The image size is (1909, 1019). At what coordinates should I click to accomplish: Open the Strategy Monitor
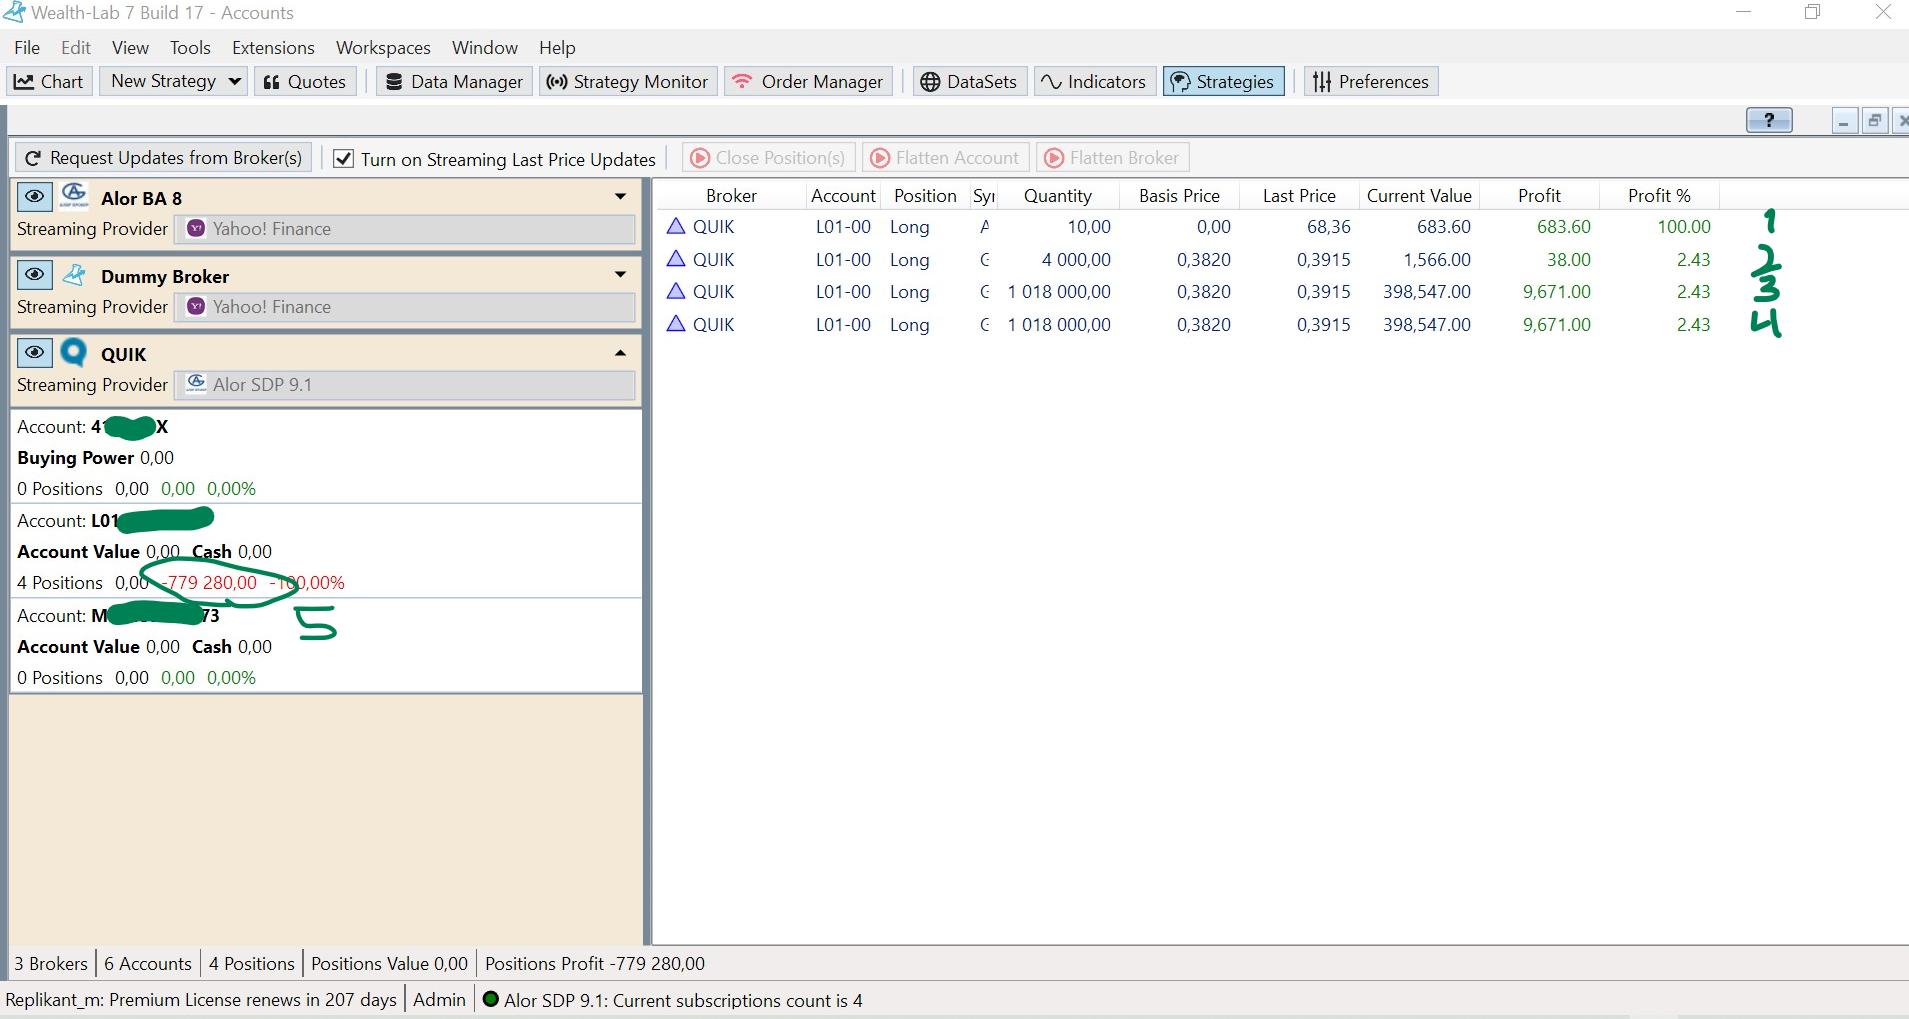627,82
